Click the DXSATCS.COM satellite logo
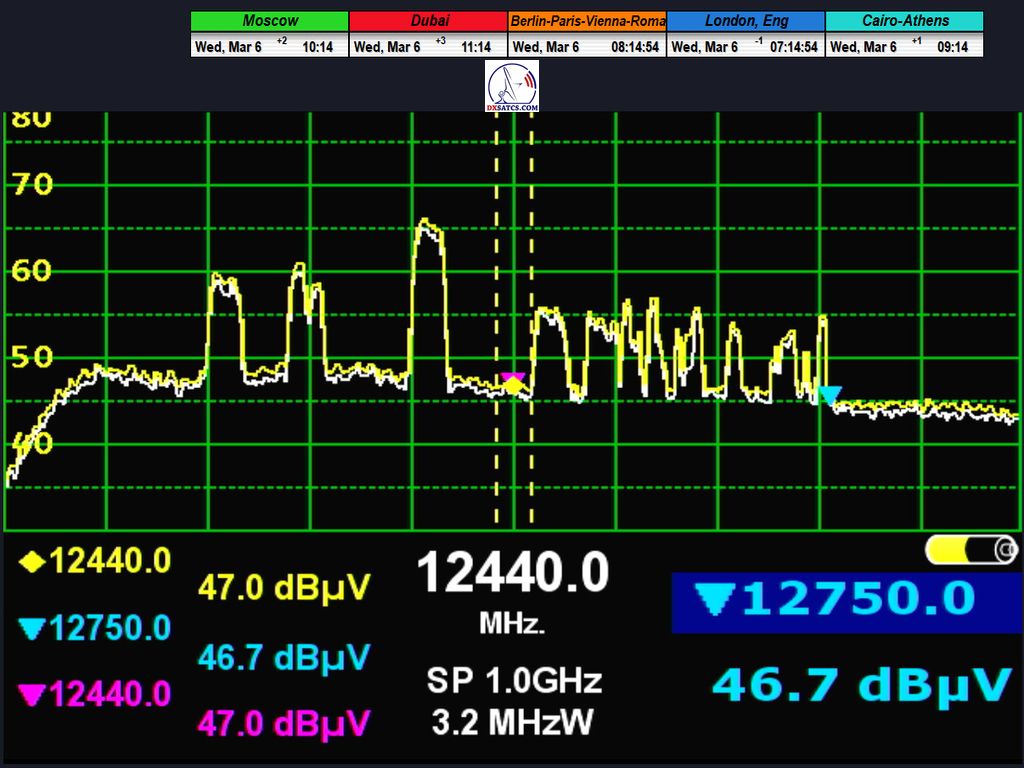 (x=512, y=86)
